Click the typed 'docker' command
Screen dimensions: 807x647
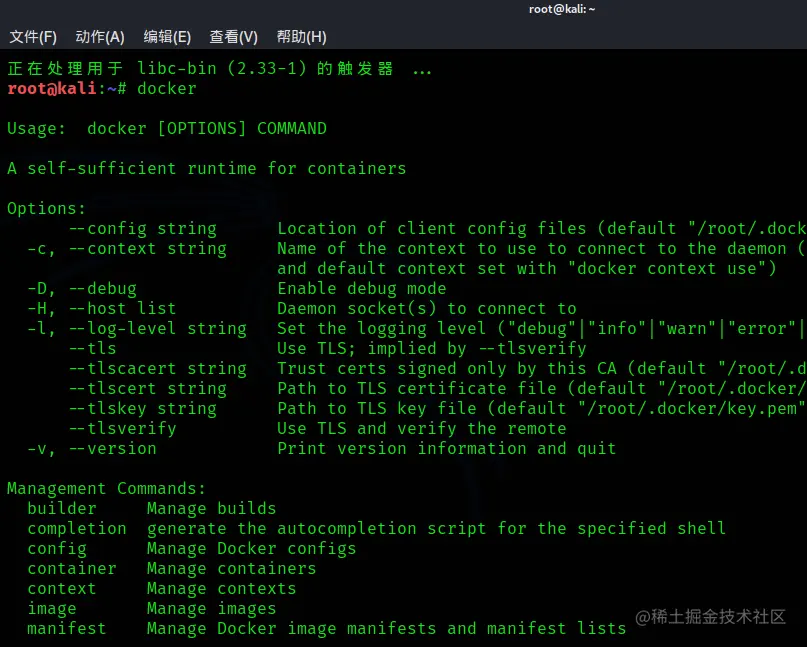[x=167, y=89]
